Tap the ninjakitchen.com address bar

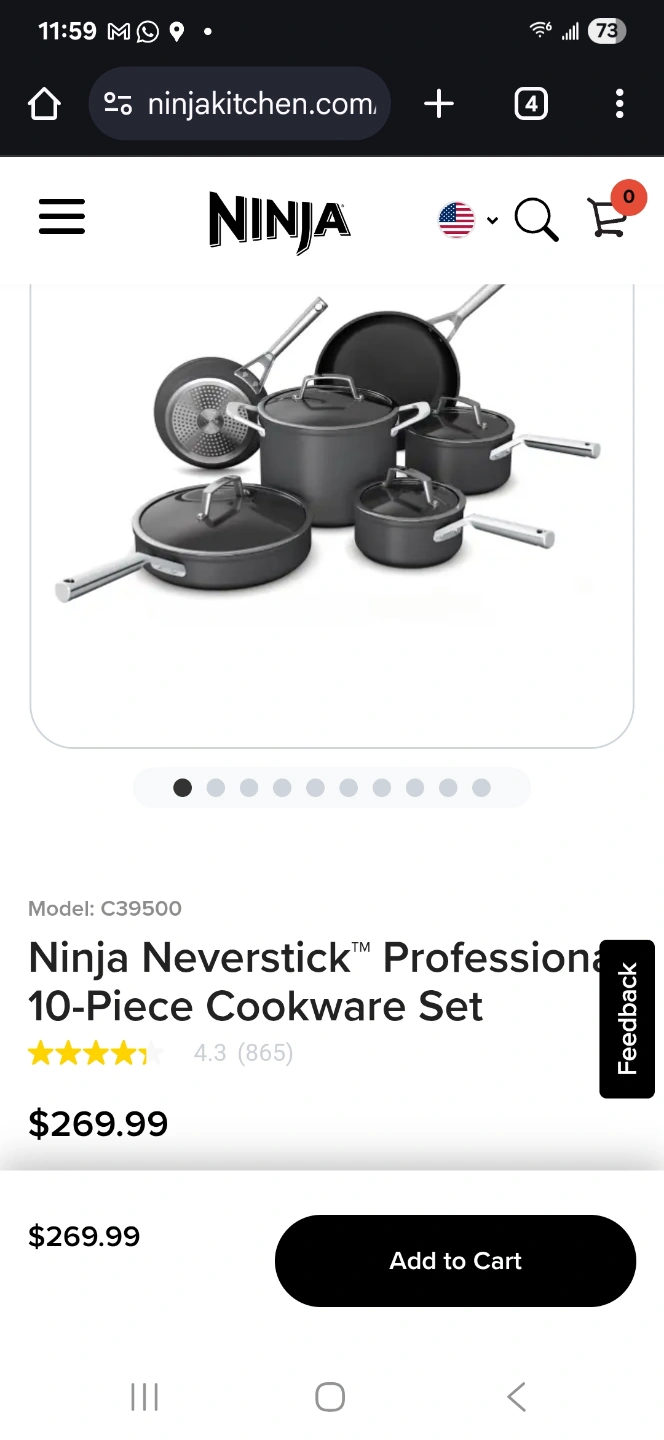pos(240,104)
